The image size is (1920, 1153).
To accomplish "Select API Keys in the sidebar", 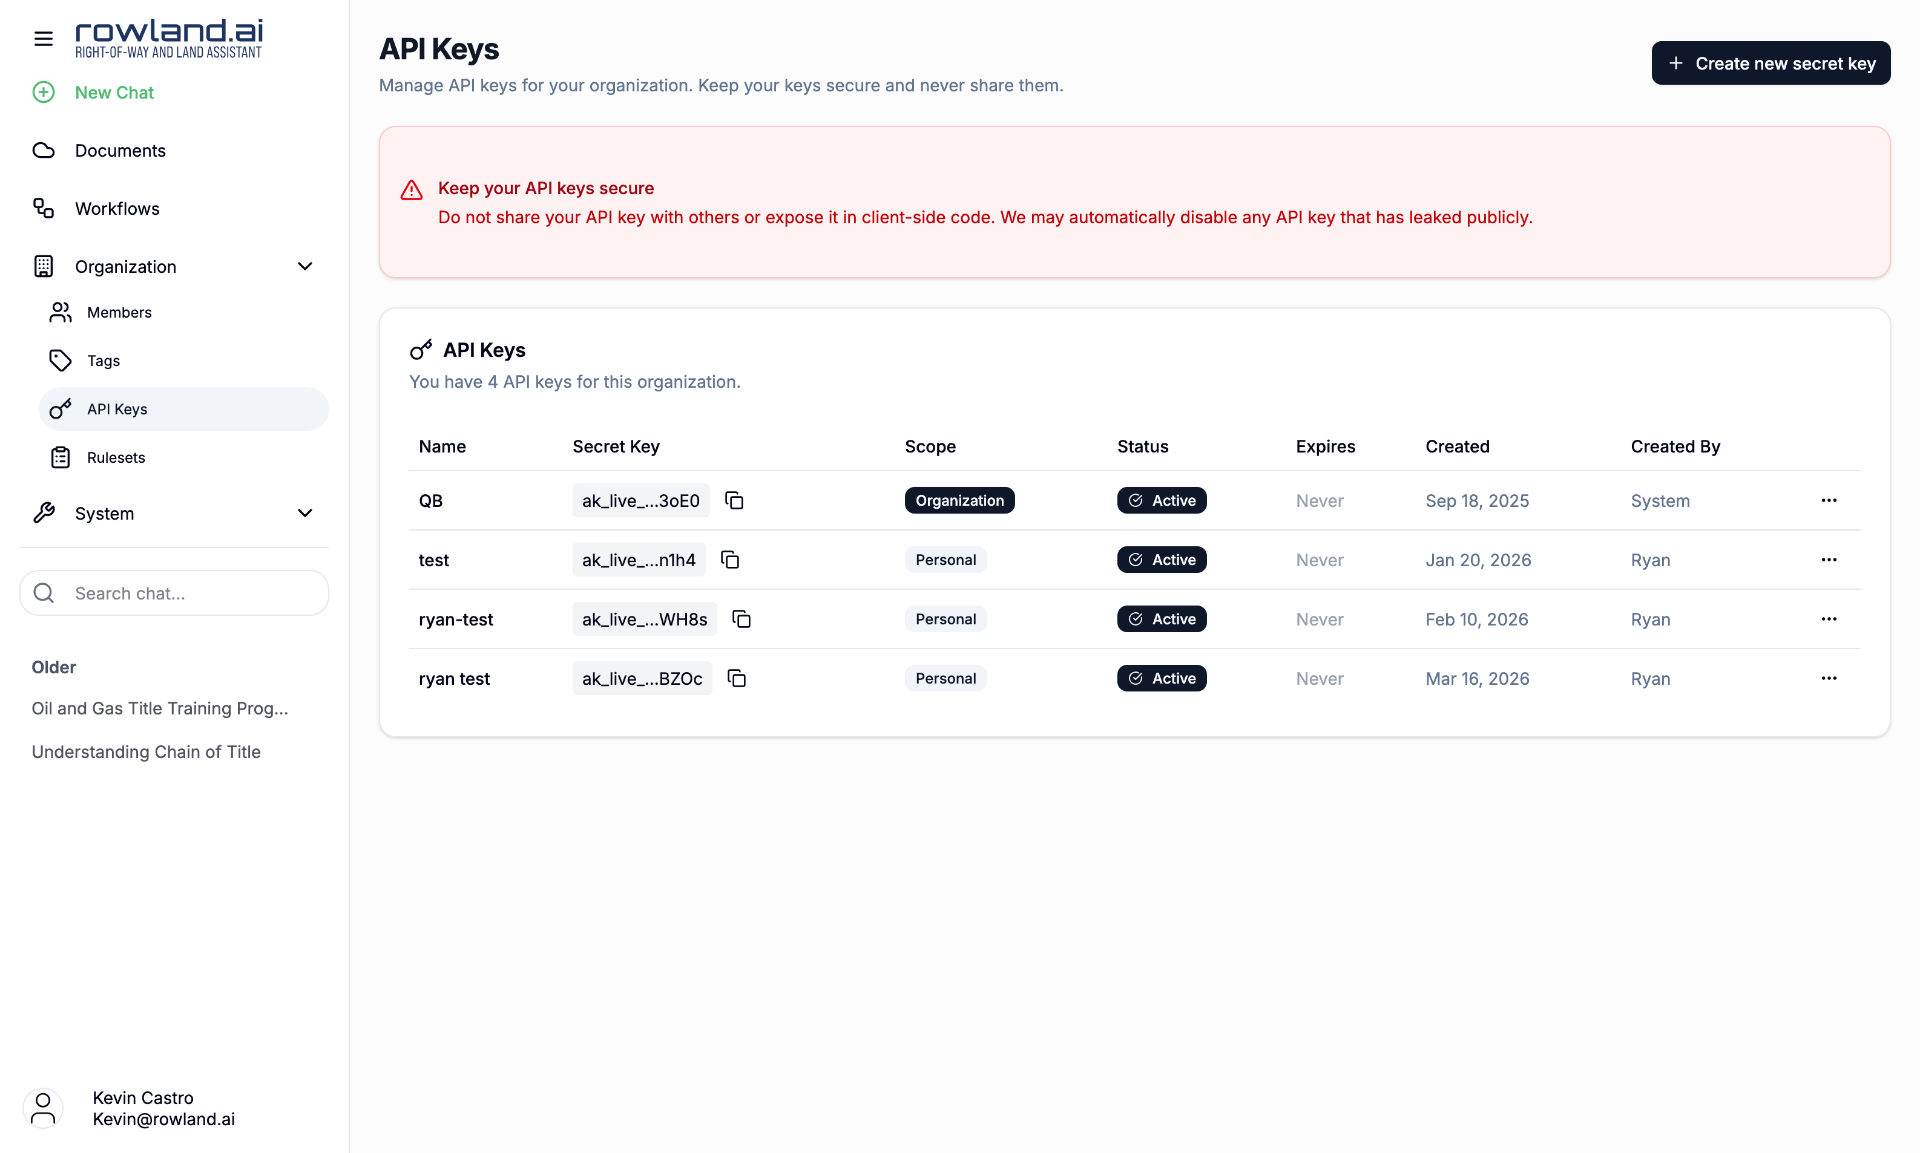I will (x=184, y=409).
